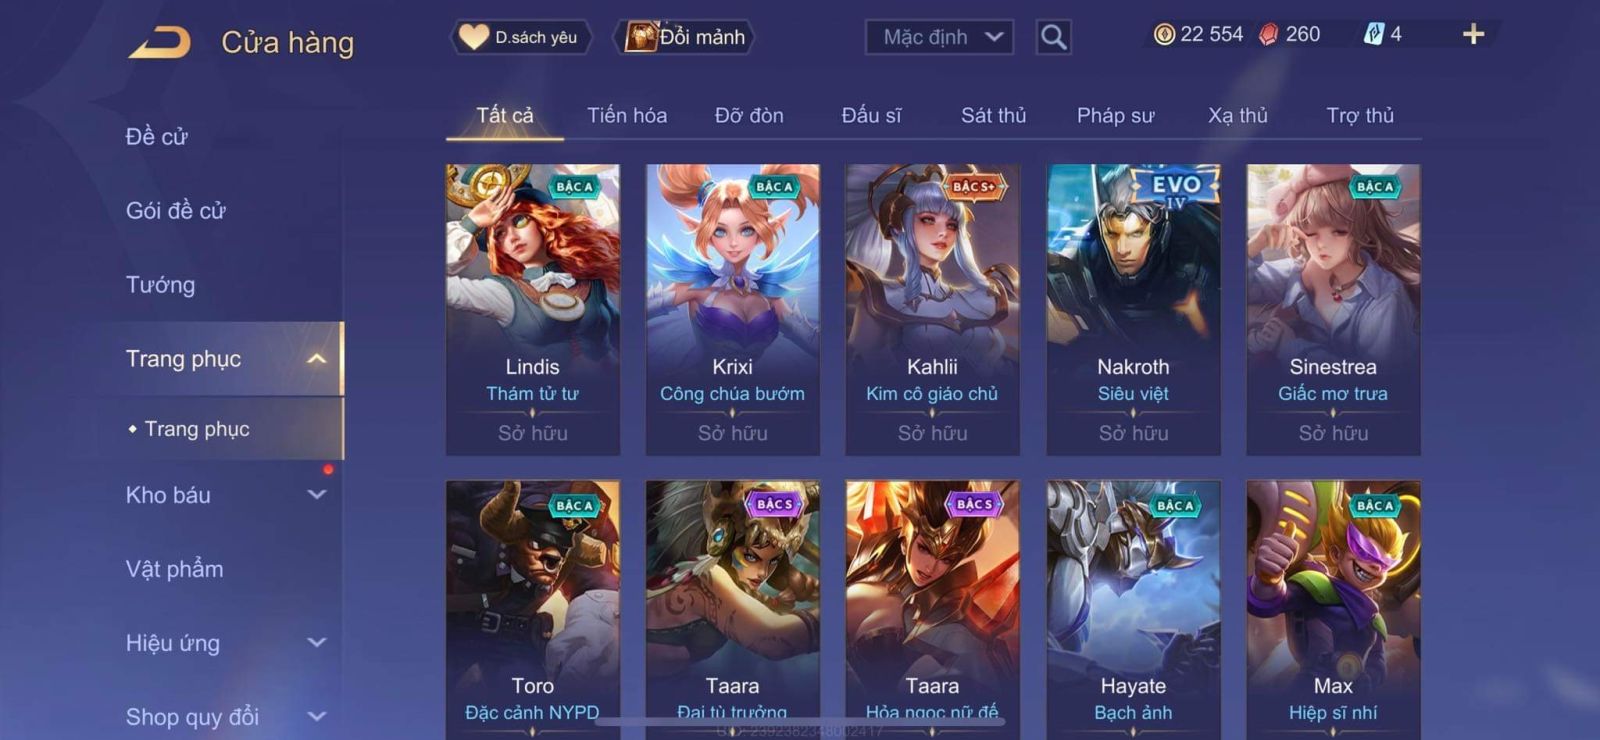The image size is (1600, 740).
Task: Tap the back arrow beside Cửa hàng
Action: [x=160, y=42]
